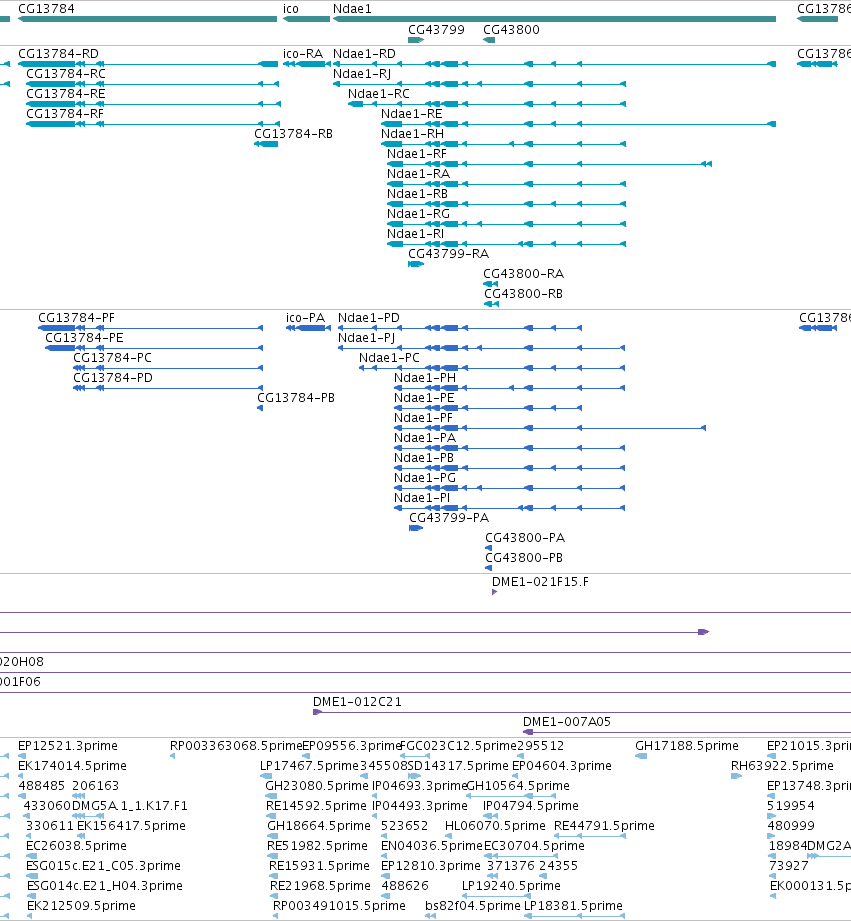Click EST RP003491015.5prime

pyautogui.click(x=339, y=905)
